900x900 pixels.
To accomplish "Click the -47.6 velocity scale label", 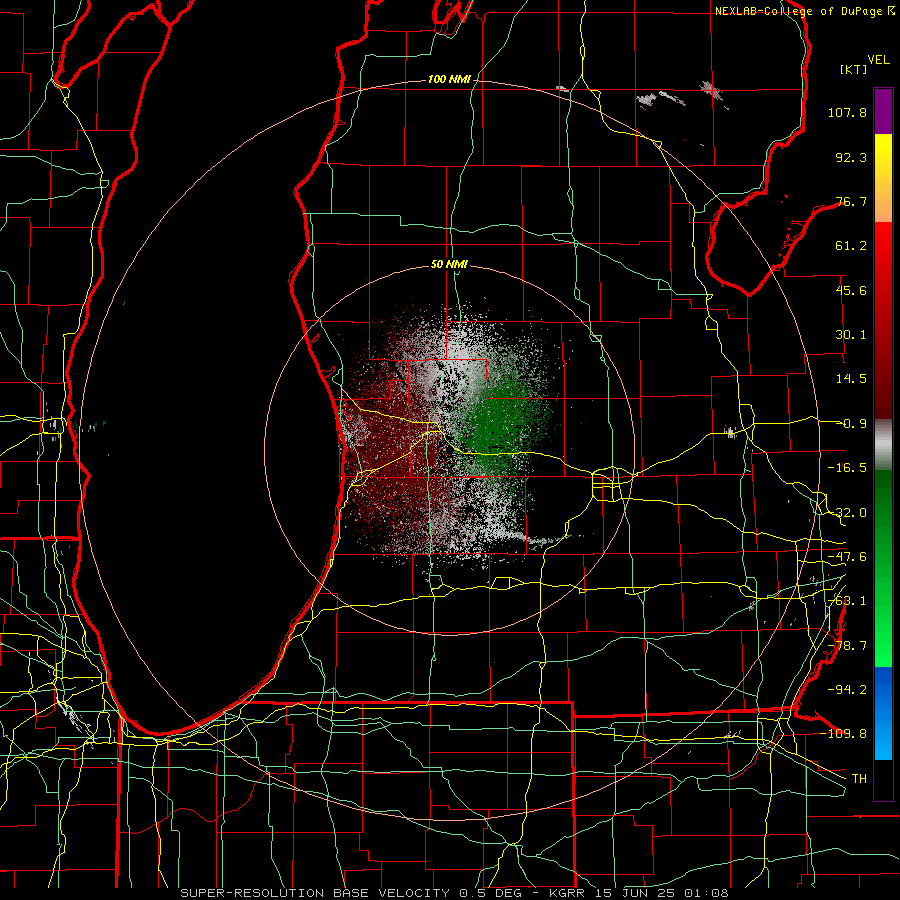I will [847, 557].
